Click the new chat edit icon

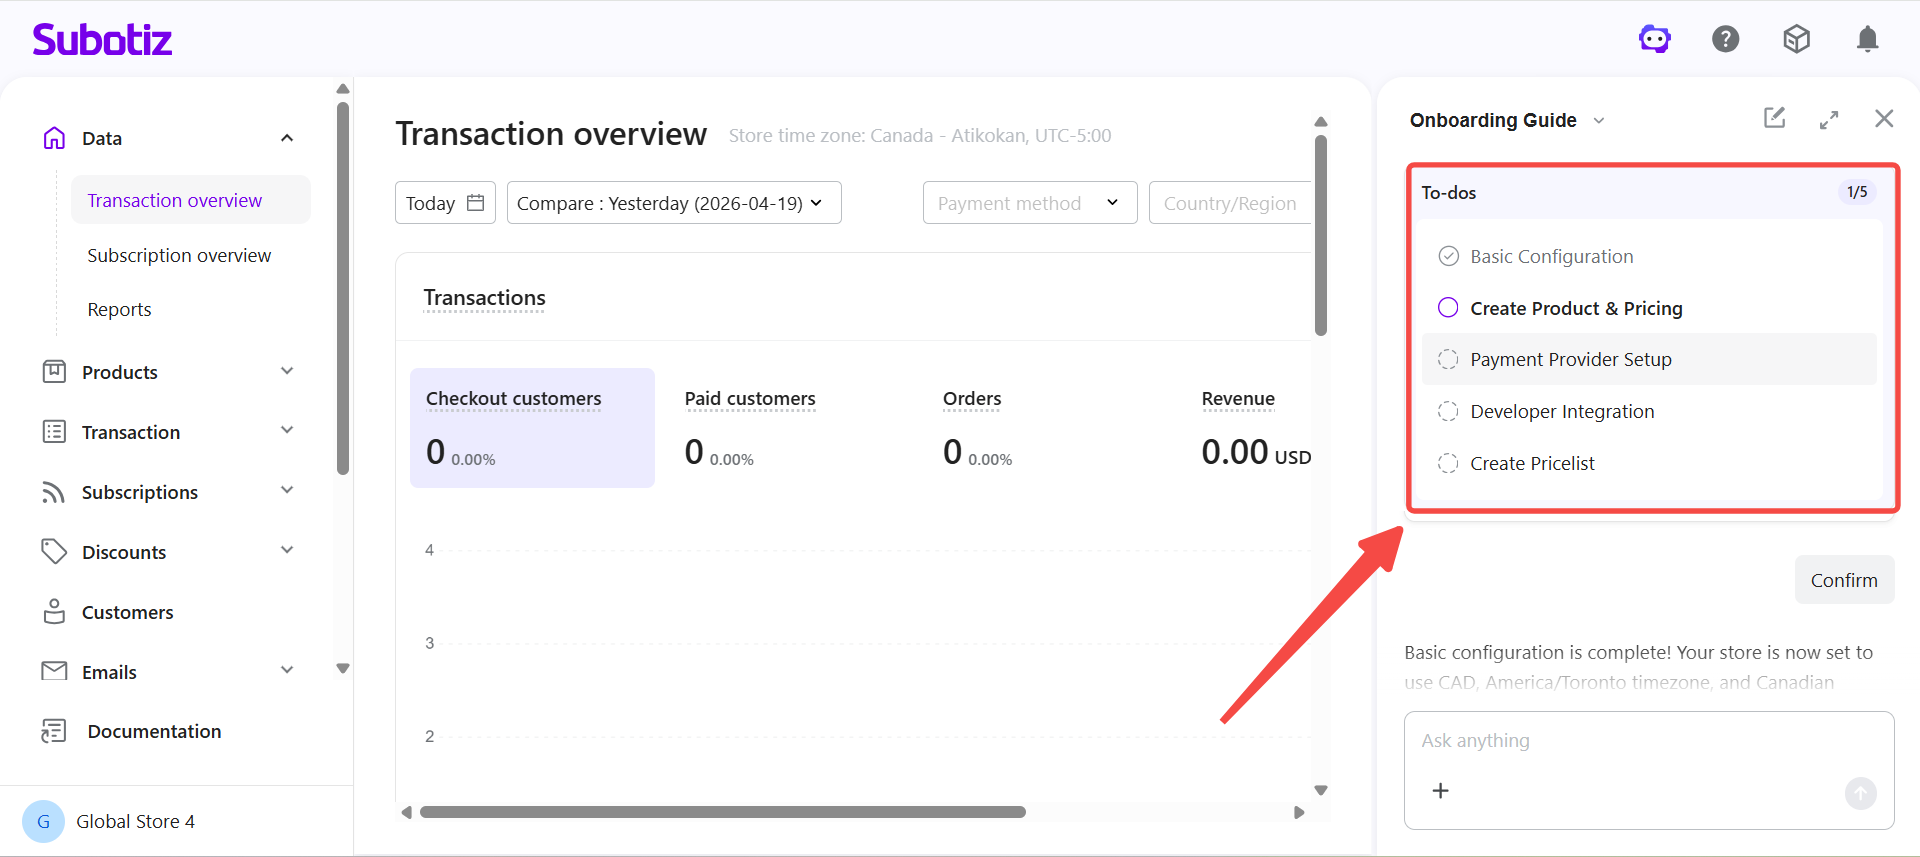(x=1774, y=118)
